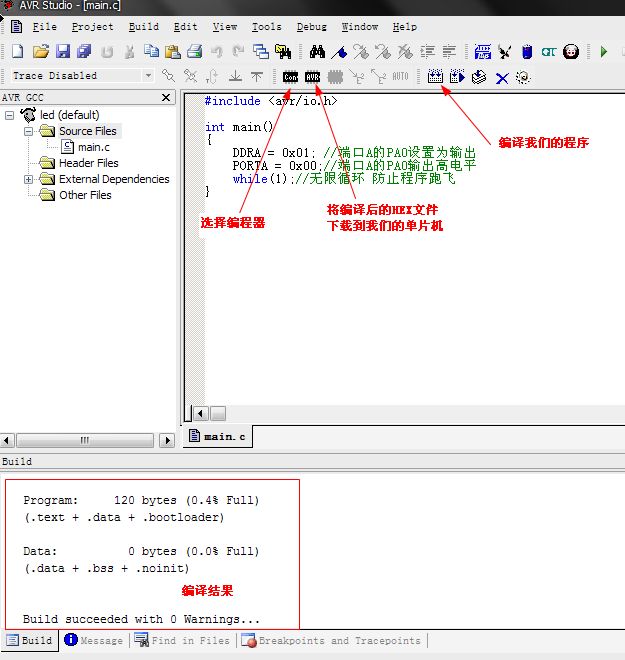Switch to the Build output tab
Image resolution: width=625 pixels, height=660 pixels.
coord(30,640)
